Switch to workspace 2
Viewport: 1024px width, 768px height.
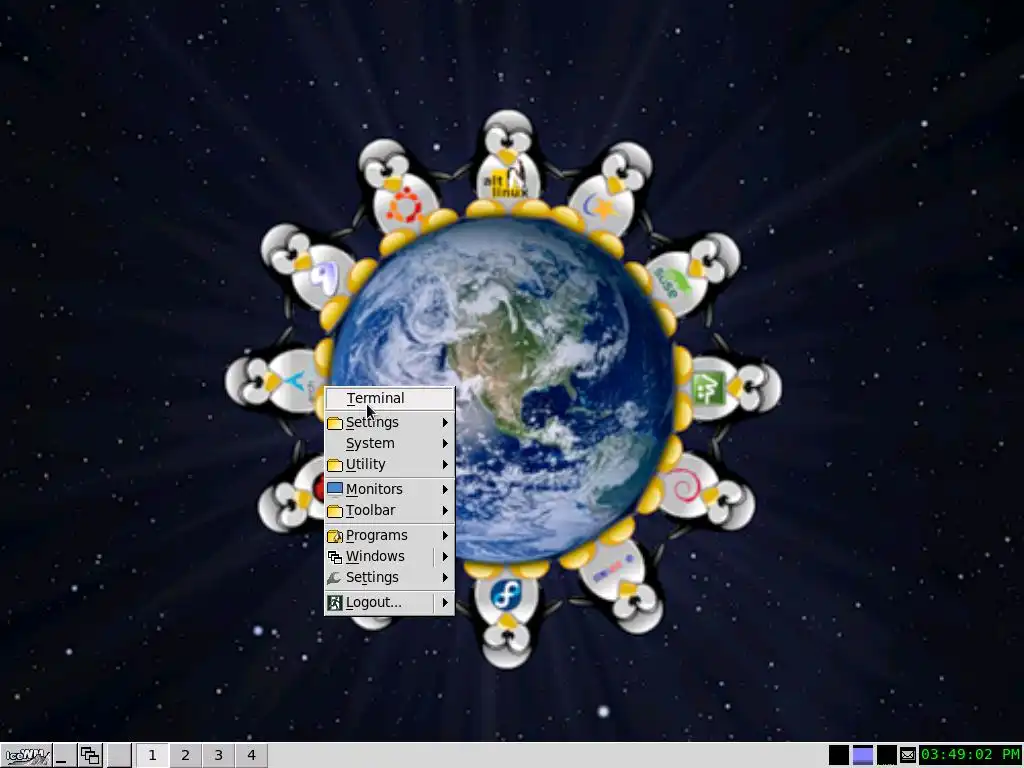coord(185,756)
